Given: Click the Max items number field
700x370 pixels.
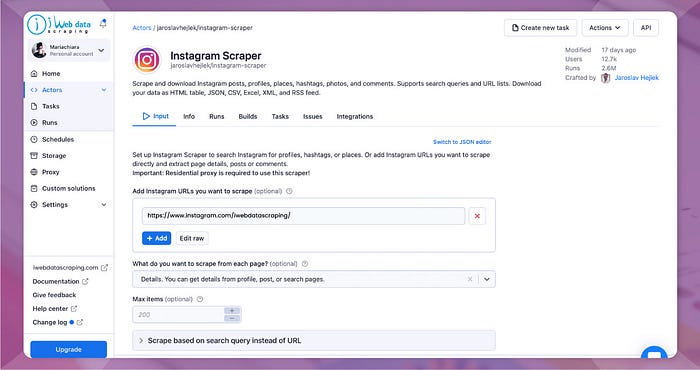Looking at the screenshot, I should [179, 315].
